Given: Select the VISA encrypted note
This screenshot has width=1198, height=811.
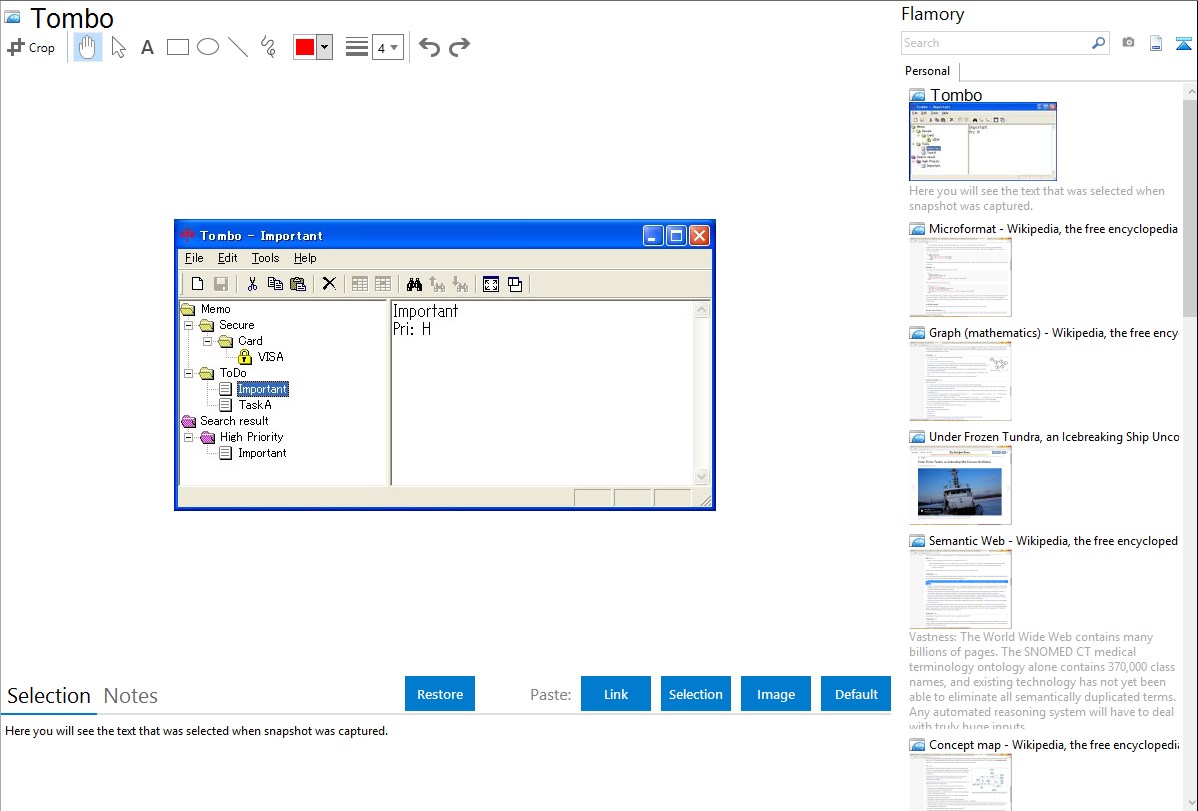Looking at the screenshot, I should tap(270, 357).
